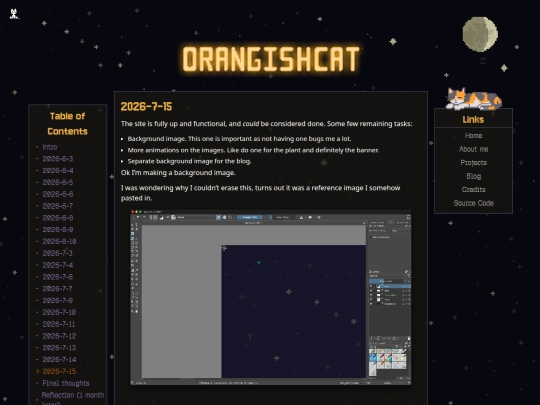Click 'Ok I'm making a background image.' text
The height and width of the screenshot is (405, 540).
click(x=178, y=173)
